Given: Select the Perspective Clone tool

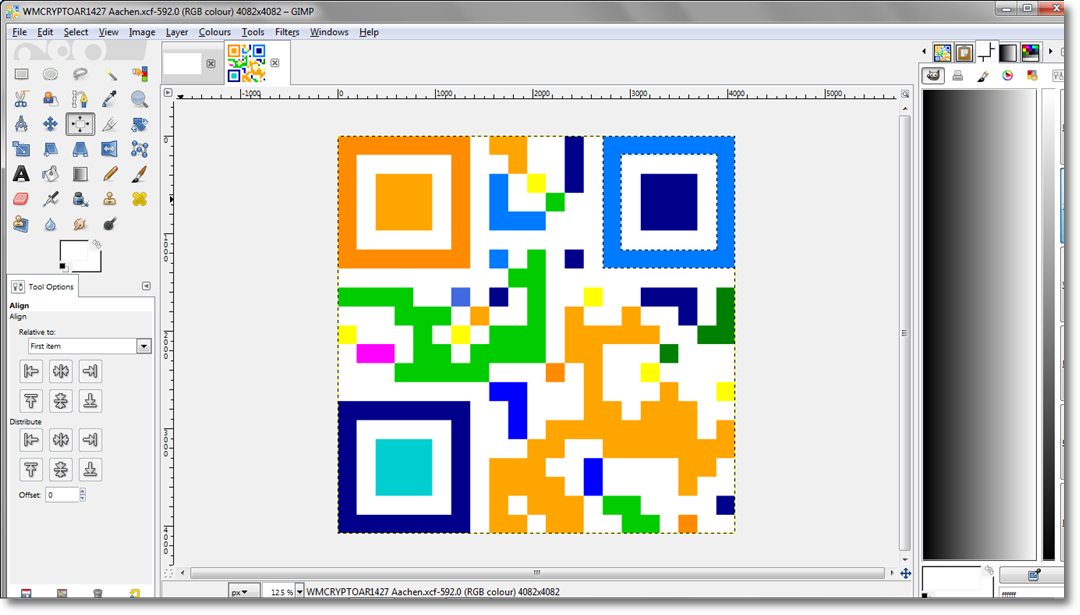Looking at the screenshot, I should click(x=21, y=224).
